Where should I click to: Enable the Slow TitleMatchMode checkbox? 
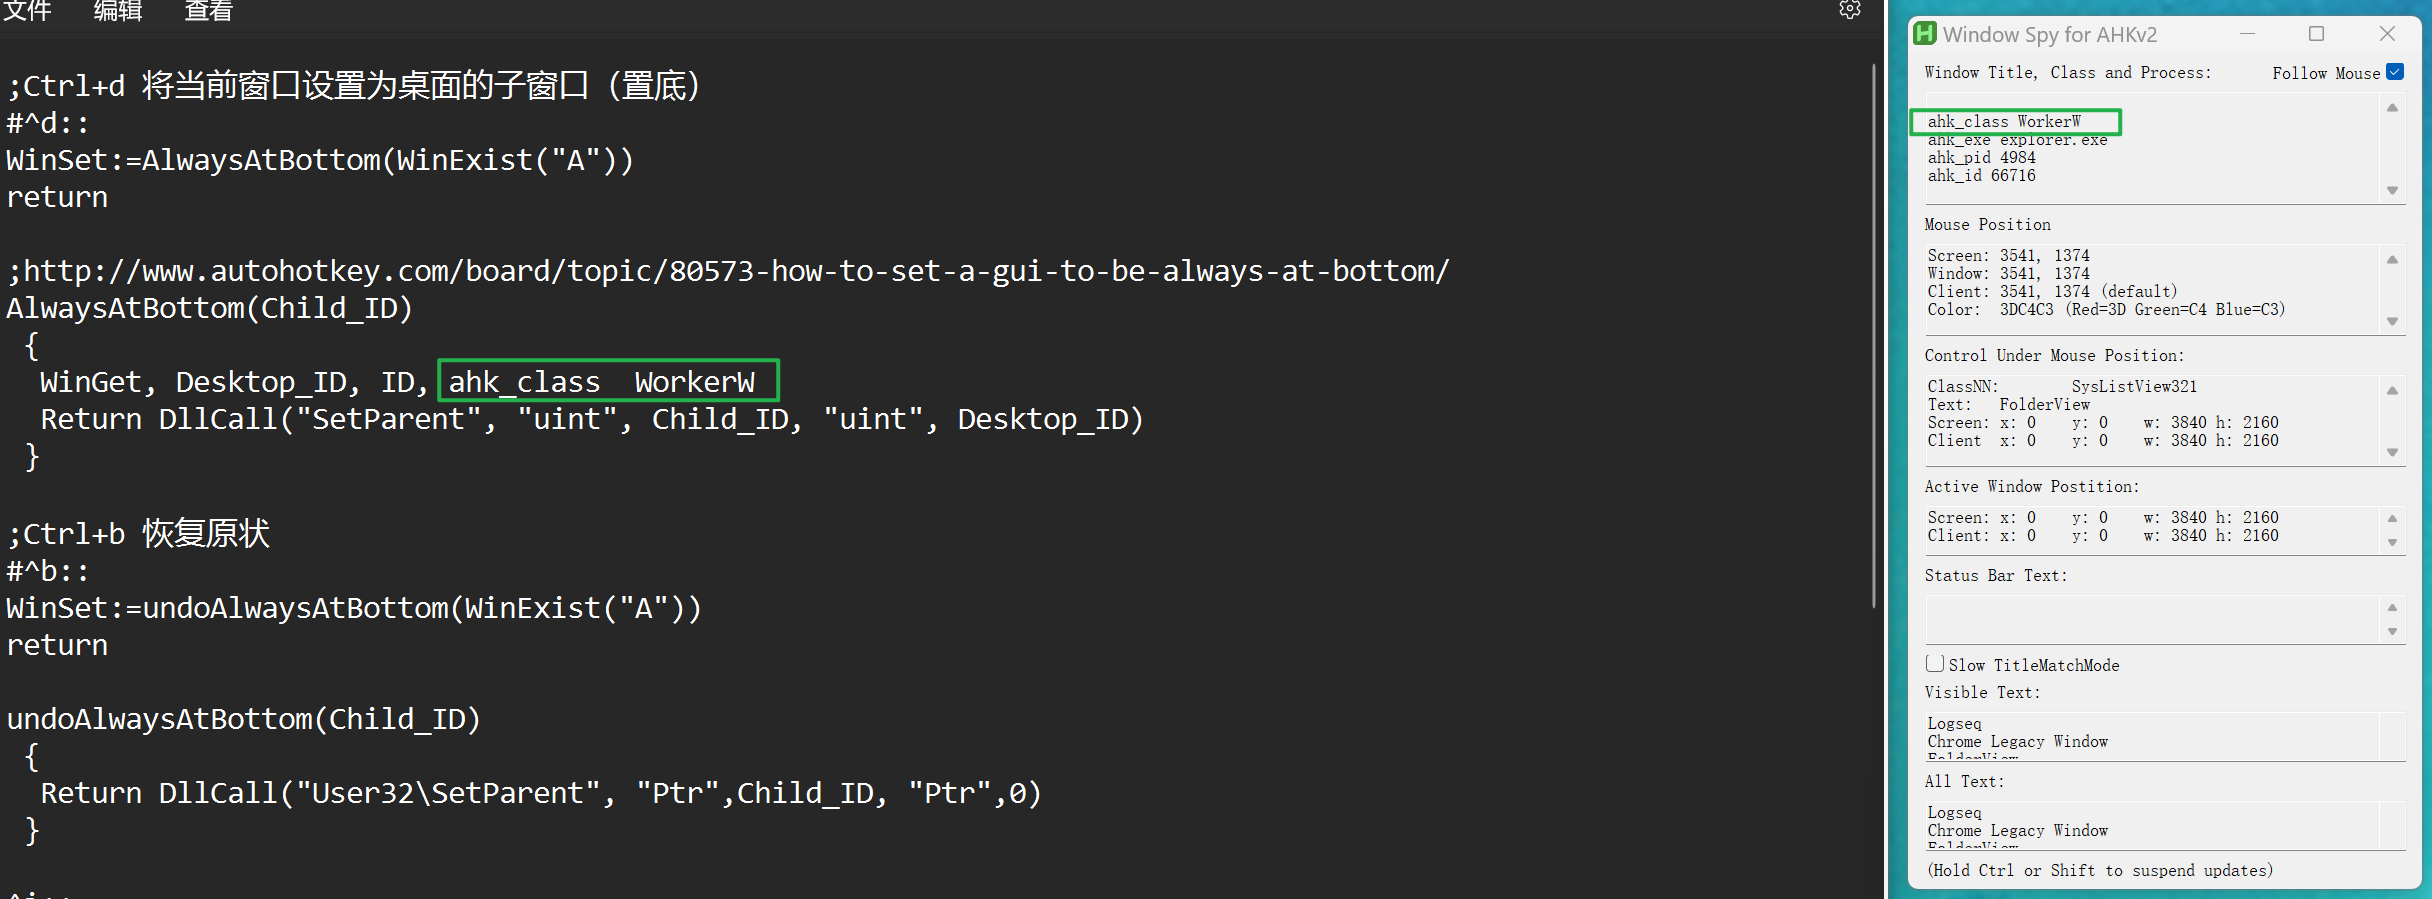point(1936,664)
